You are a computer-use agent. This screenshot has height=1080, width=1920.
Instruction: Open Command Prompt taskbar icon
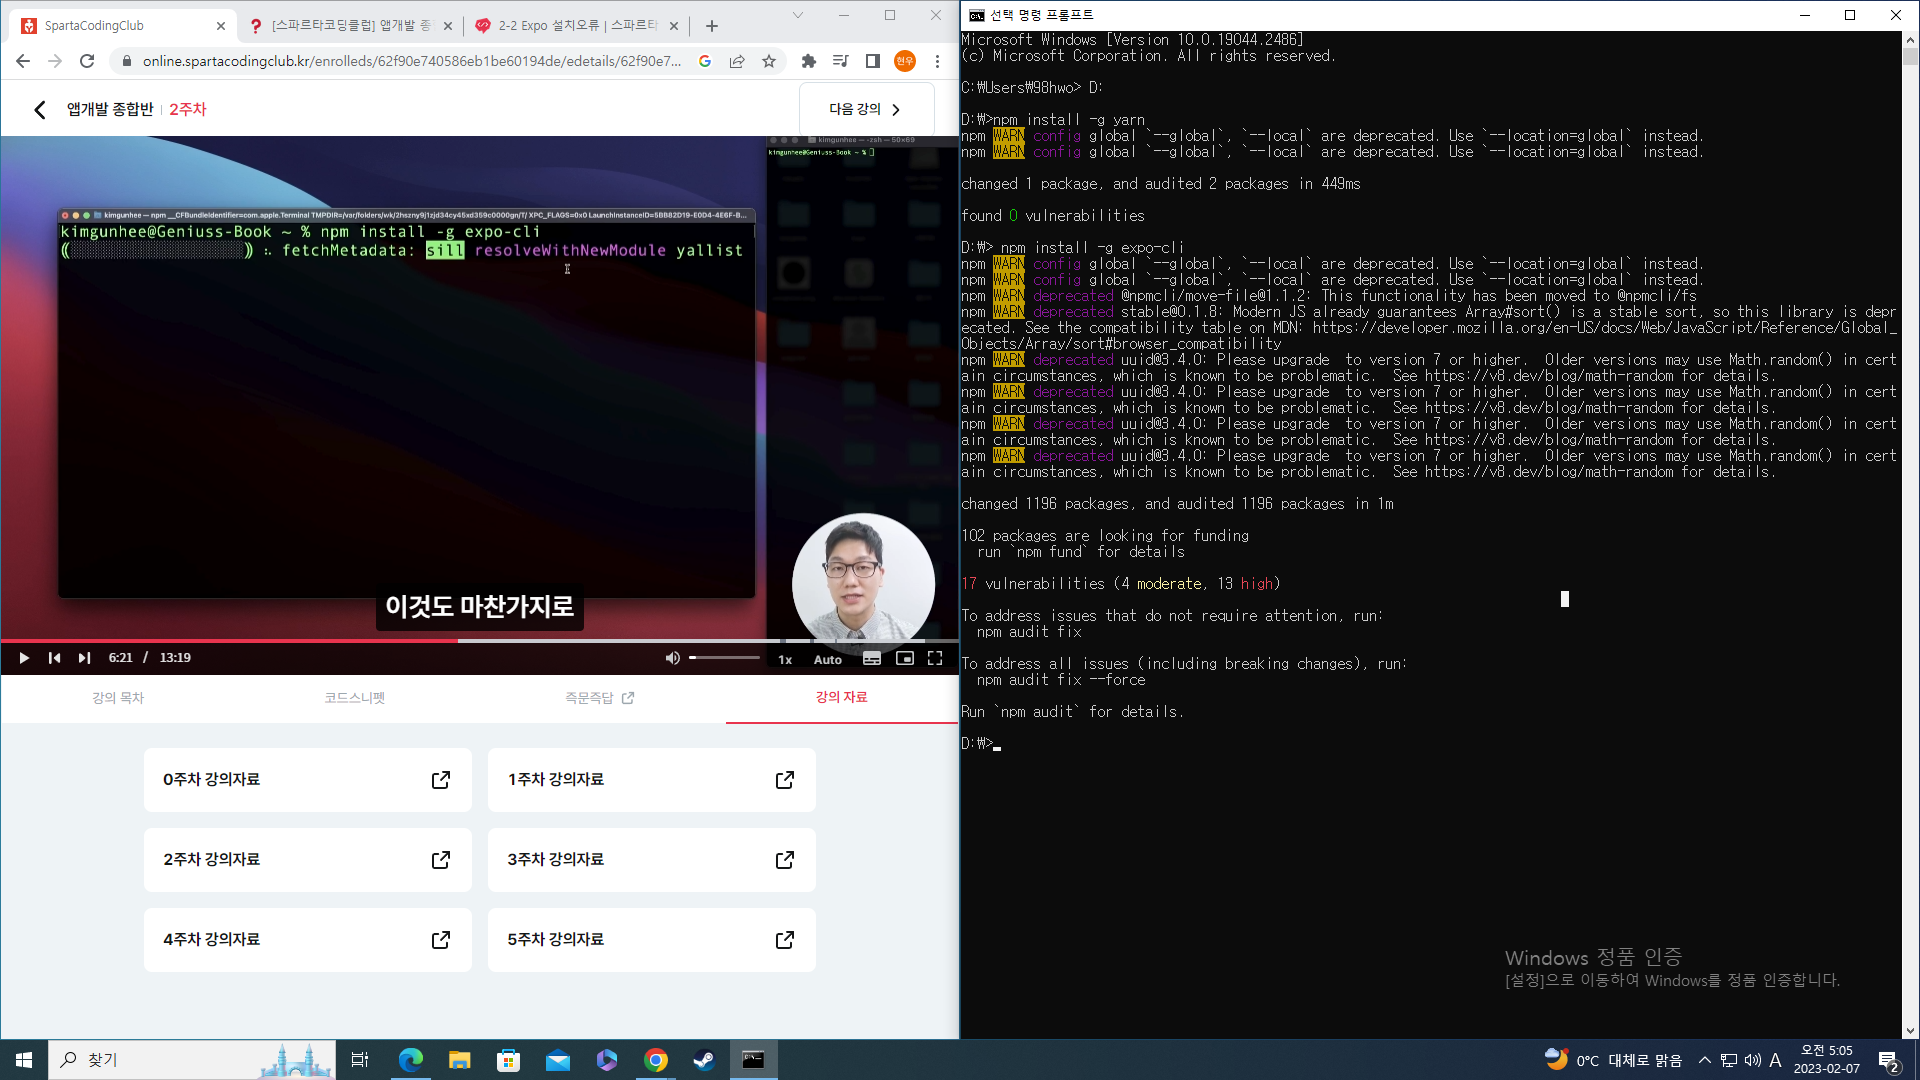[x=754, y=1060]
